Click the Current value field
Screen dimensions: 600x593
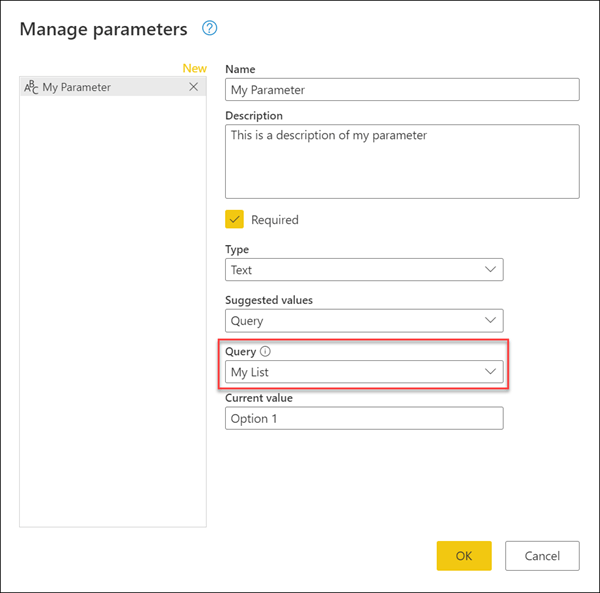(x=364, y=418)
